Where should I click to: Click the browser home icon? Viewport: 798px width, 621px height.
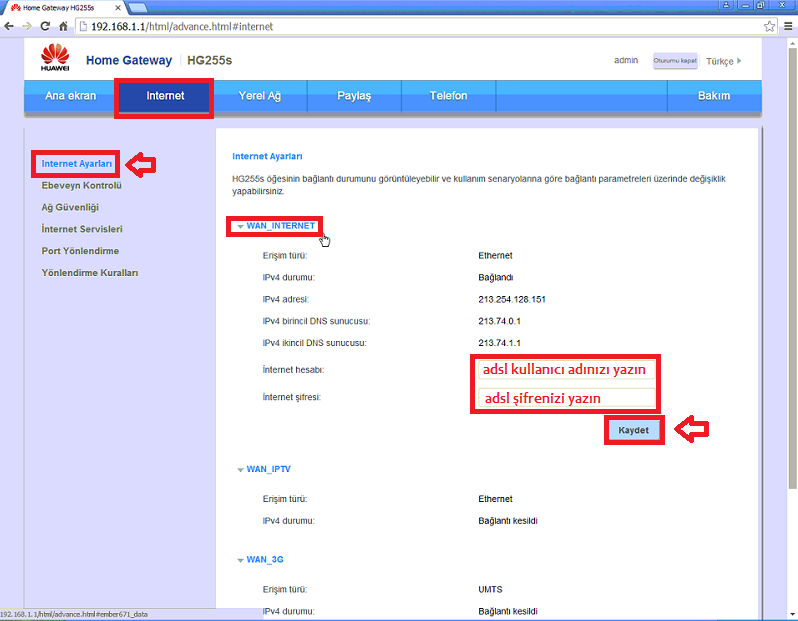tap(63, 26)
